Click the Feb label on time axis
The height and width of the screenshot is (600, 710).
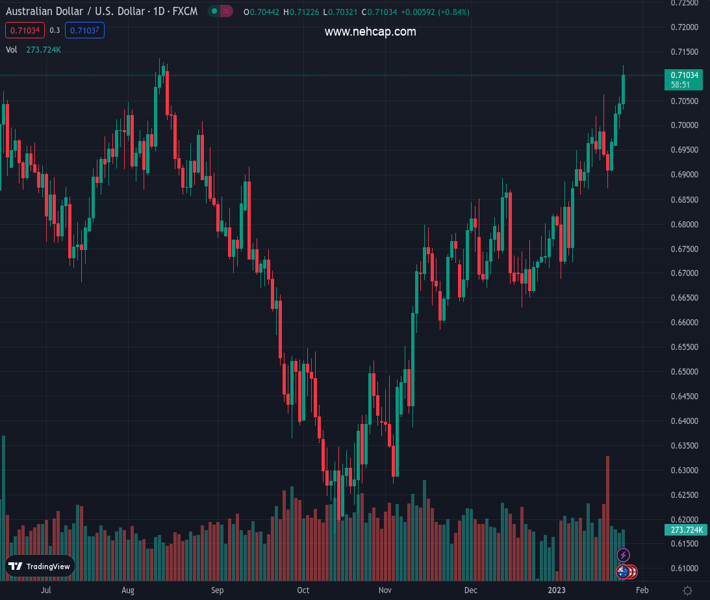click(x=642, y=591)
